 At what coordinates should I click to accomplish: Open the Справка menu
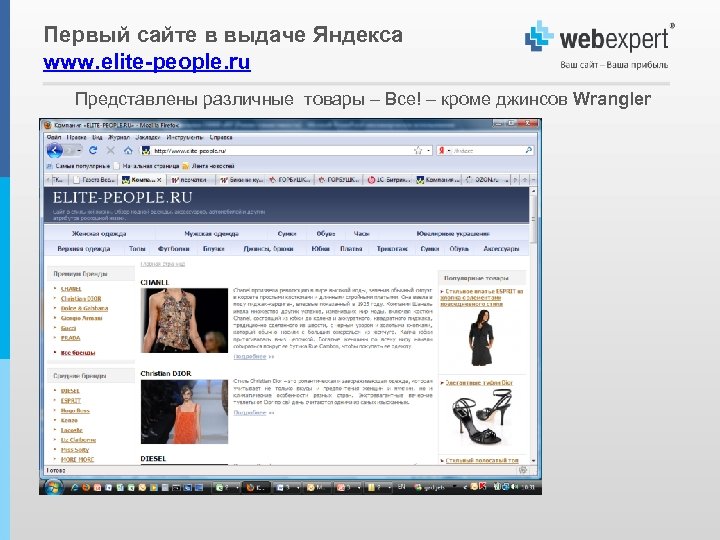coord(221,137)
